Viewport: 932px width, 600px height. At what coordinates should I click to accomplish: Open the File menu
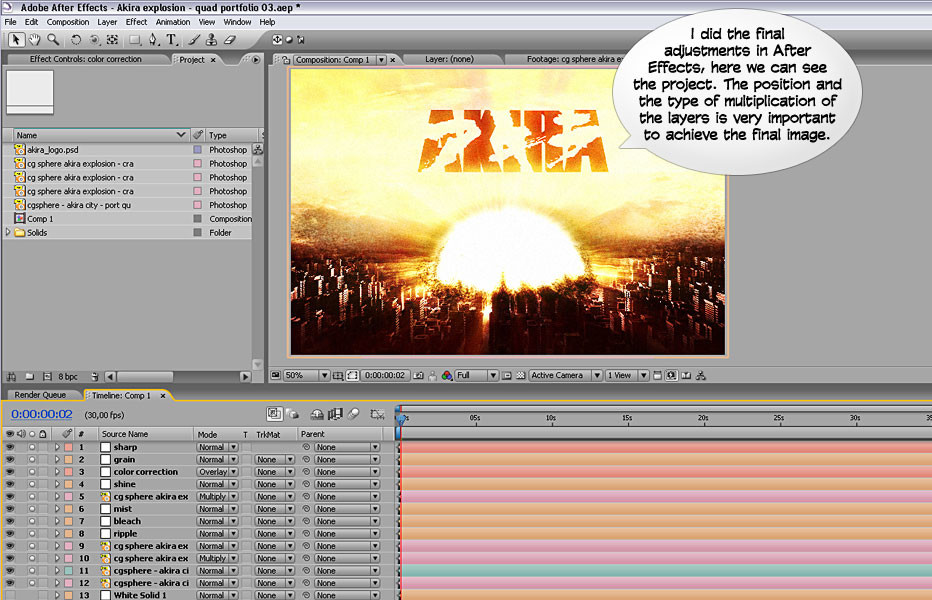point(11,22)
